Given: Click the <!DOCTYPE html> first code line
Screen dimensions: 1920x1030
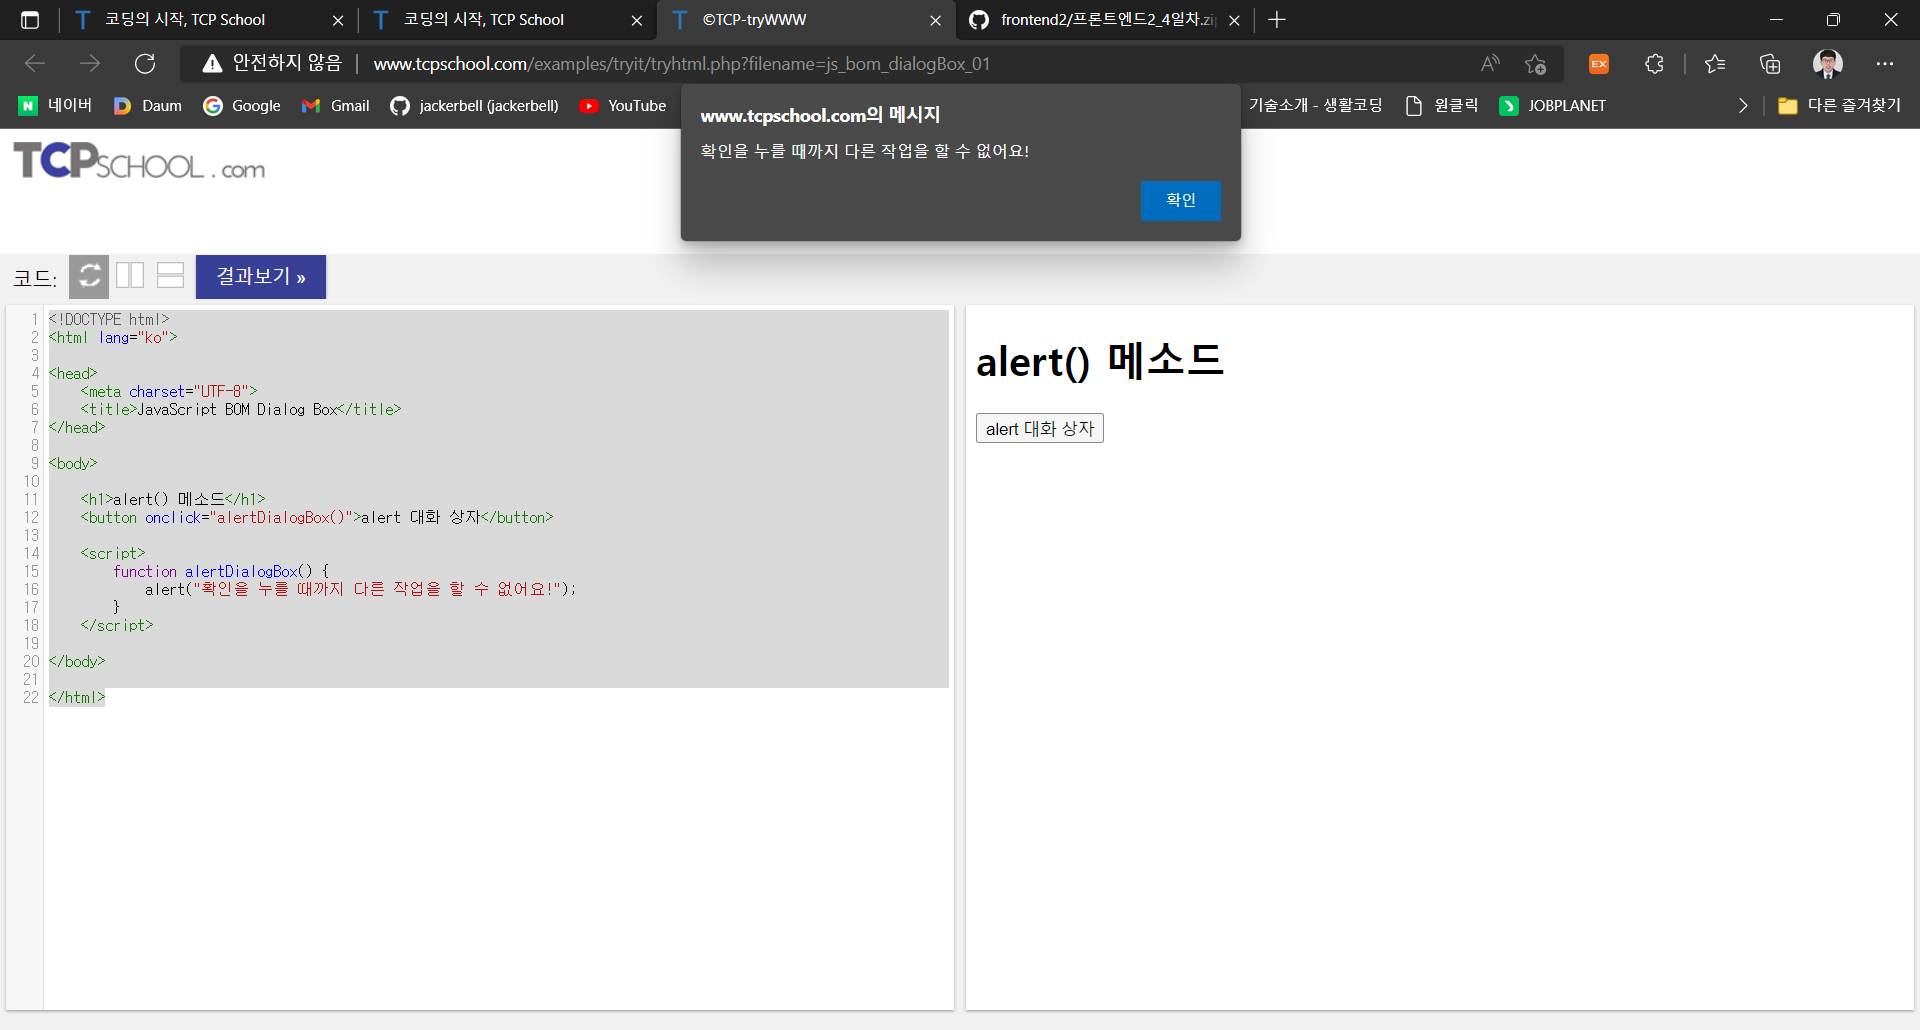Looking at the screenshot, I should point(109,319).
